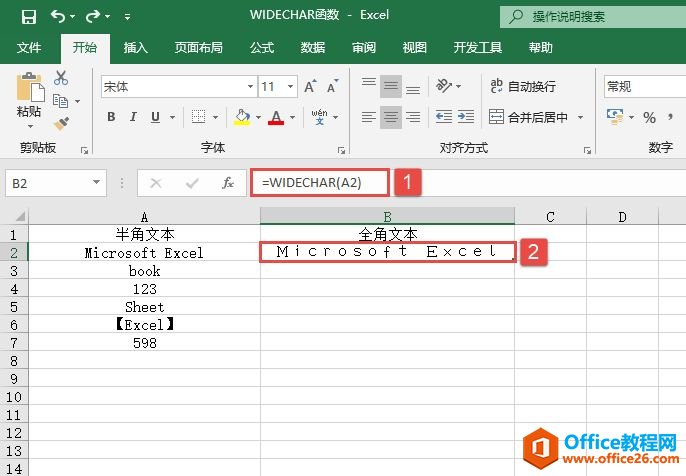The image size is (686, 476).
Task: Copy selection with the copy icon
Action: pos(60,101)
